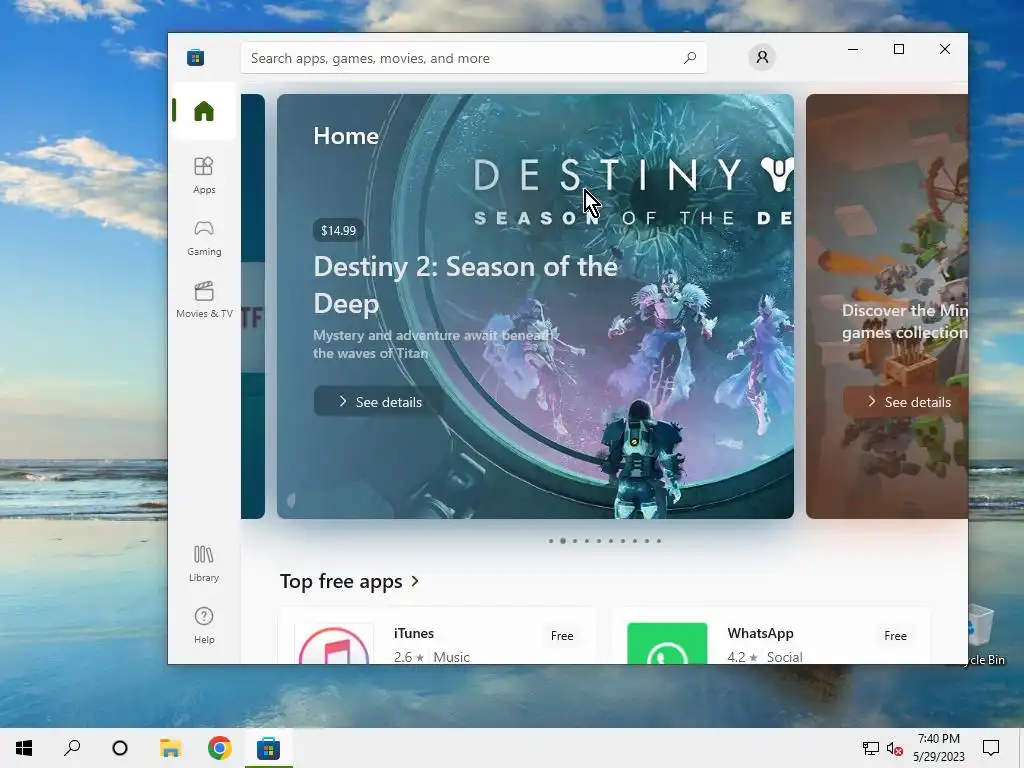Click the $14.99 price tag

tap(338, 230)
